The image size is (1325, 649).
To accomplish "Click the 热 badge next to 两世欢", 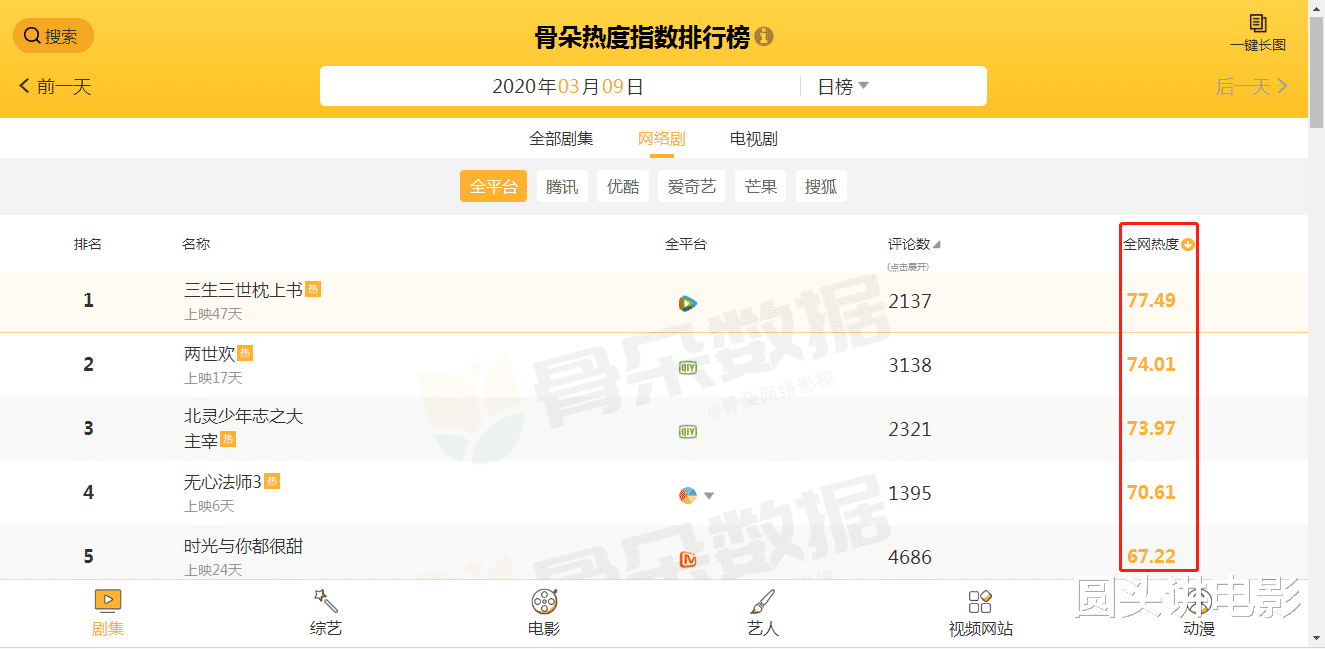I will (245, 353).
